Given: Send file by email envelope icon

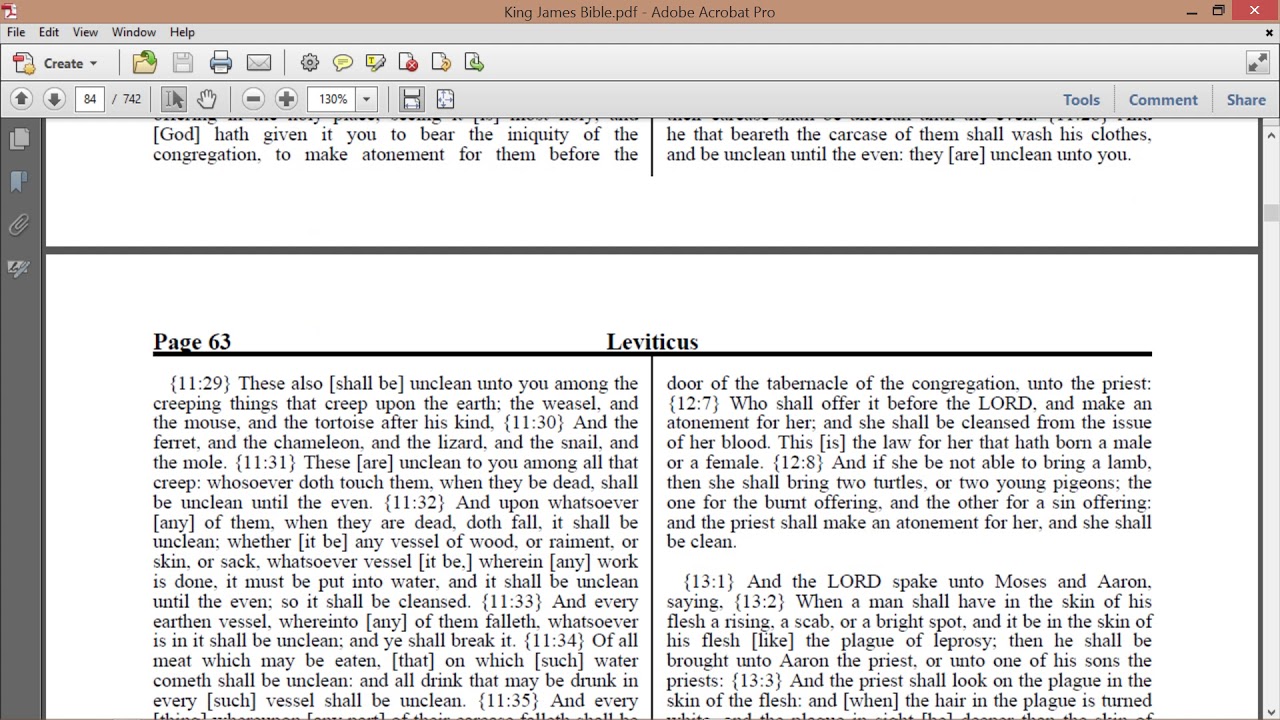Looking at the screenshot, I should pyautogui.click(x=259, y=63).
